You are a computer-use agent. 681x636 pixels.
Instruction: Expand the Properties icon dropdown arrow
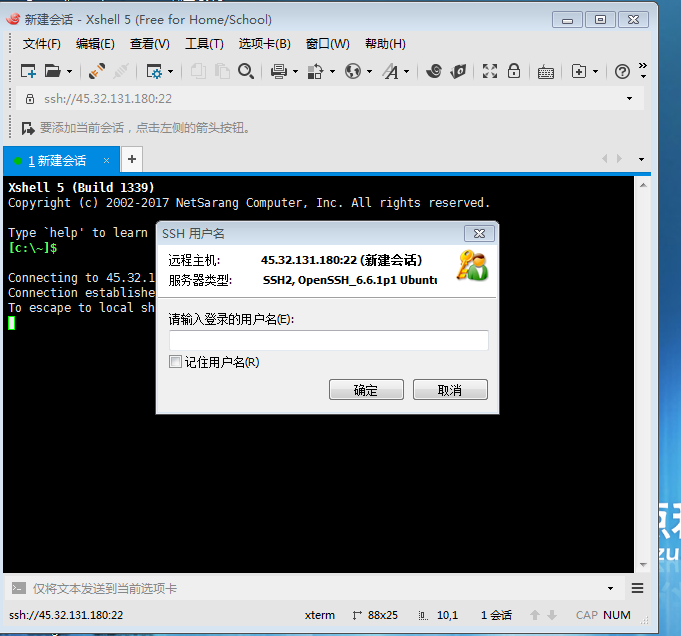click(x=170, y=72)
